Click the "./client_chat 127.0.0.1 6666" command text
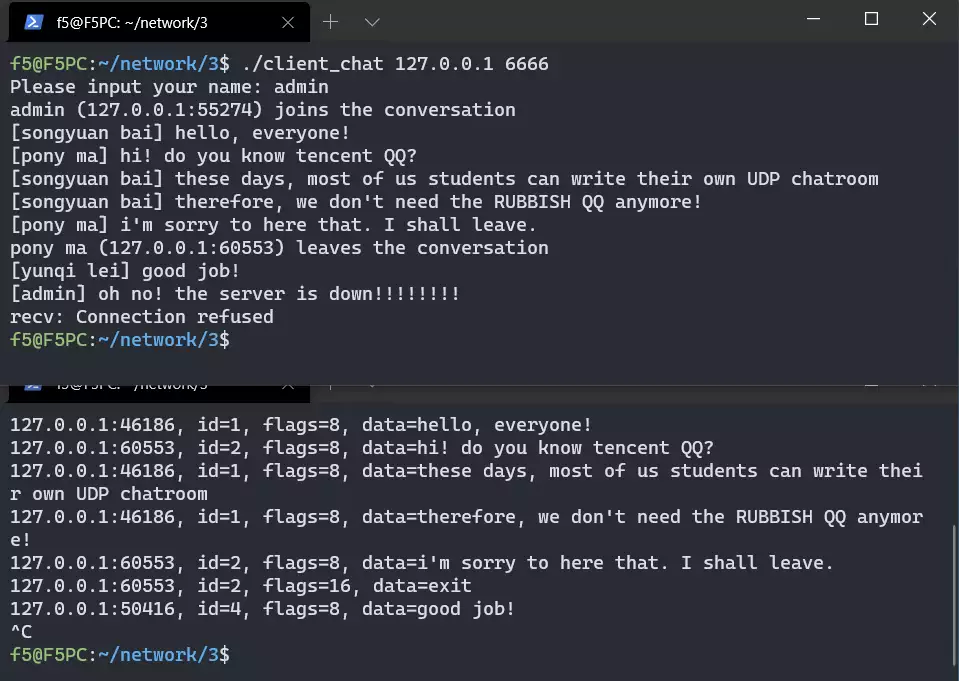The image size is (959, 681). click(395, 64)
